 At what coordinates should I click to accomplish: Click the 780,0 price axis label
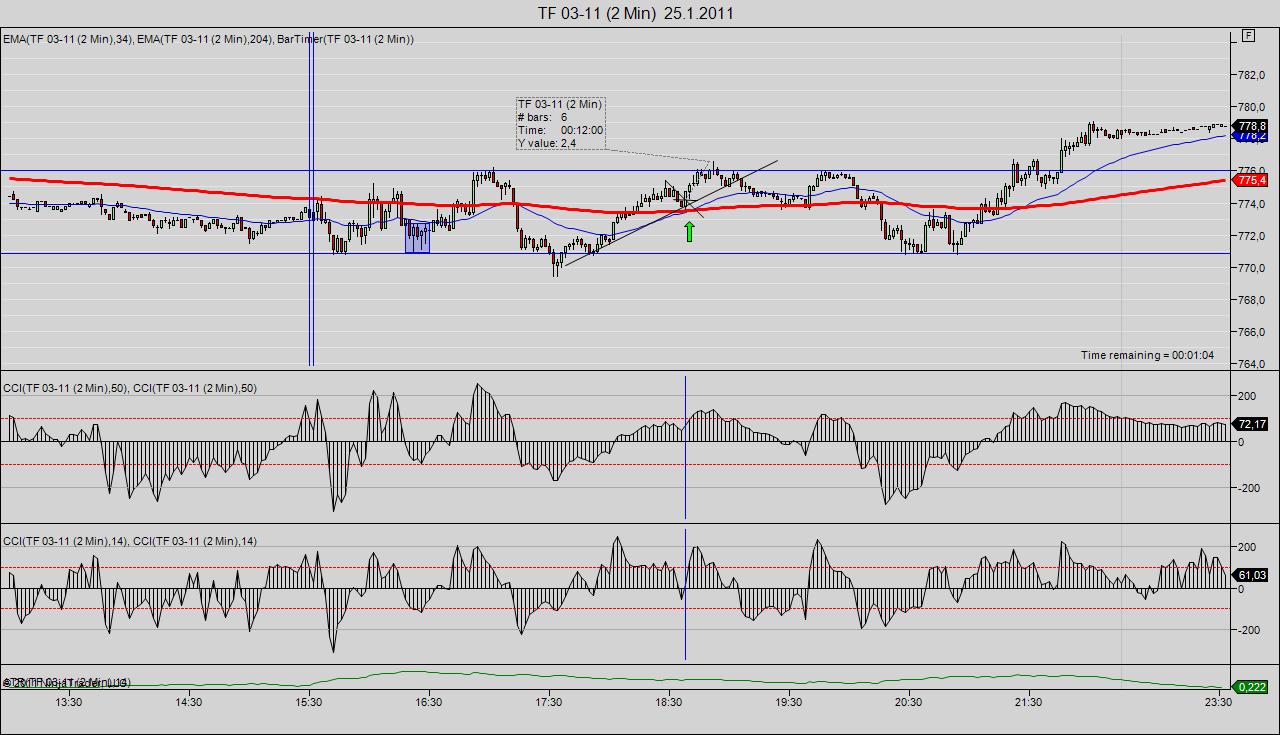(1251, 107)
